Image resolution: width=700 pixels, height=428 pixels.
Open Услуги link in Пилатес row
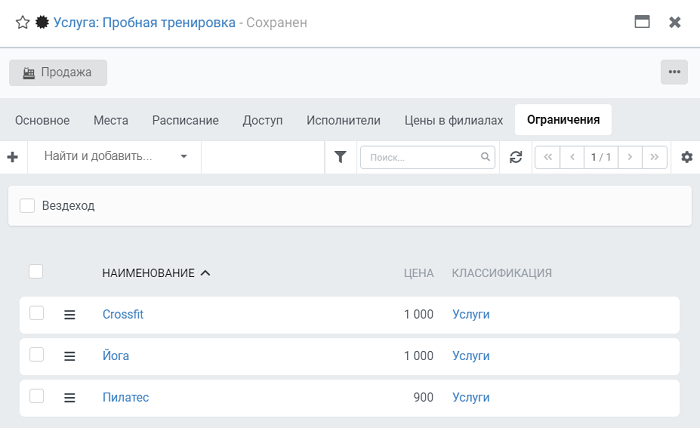pyautogui.click(x=471, y=397)
